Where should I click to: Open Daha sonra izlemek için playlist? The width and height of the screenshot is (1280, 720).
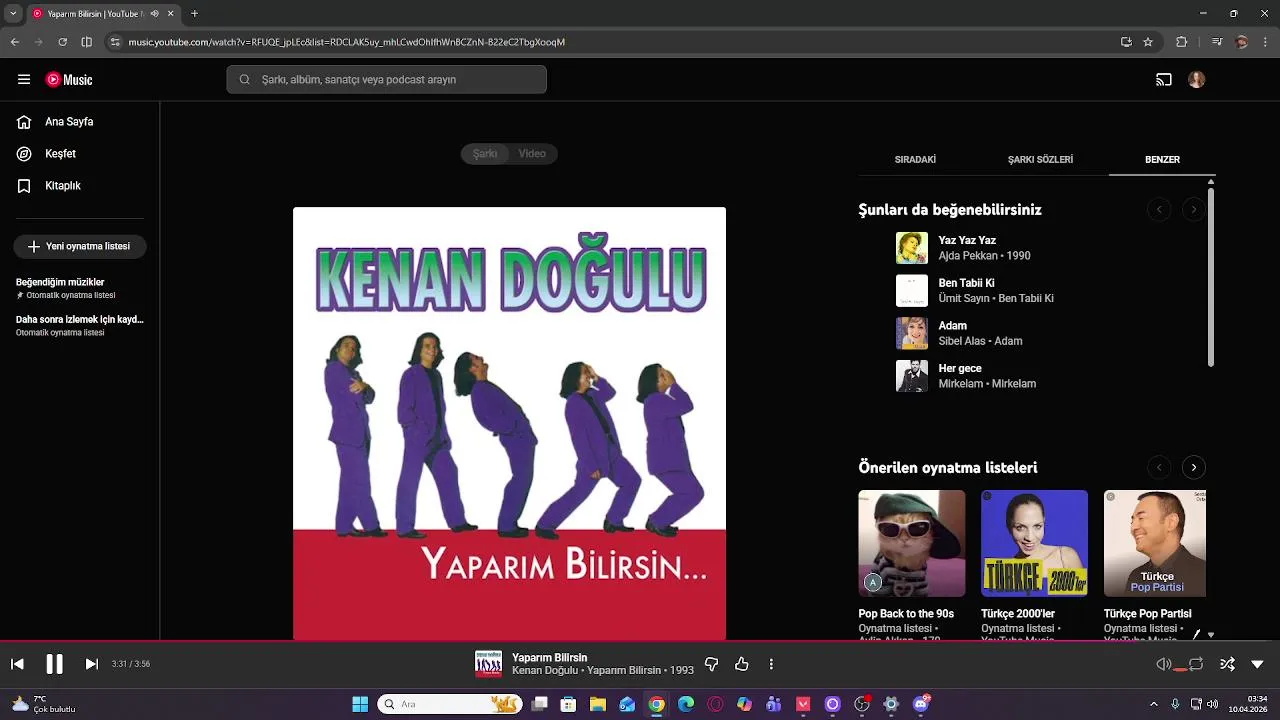point(80,325)
